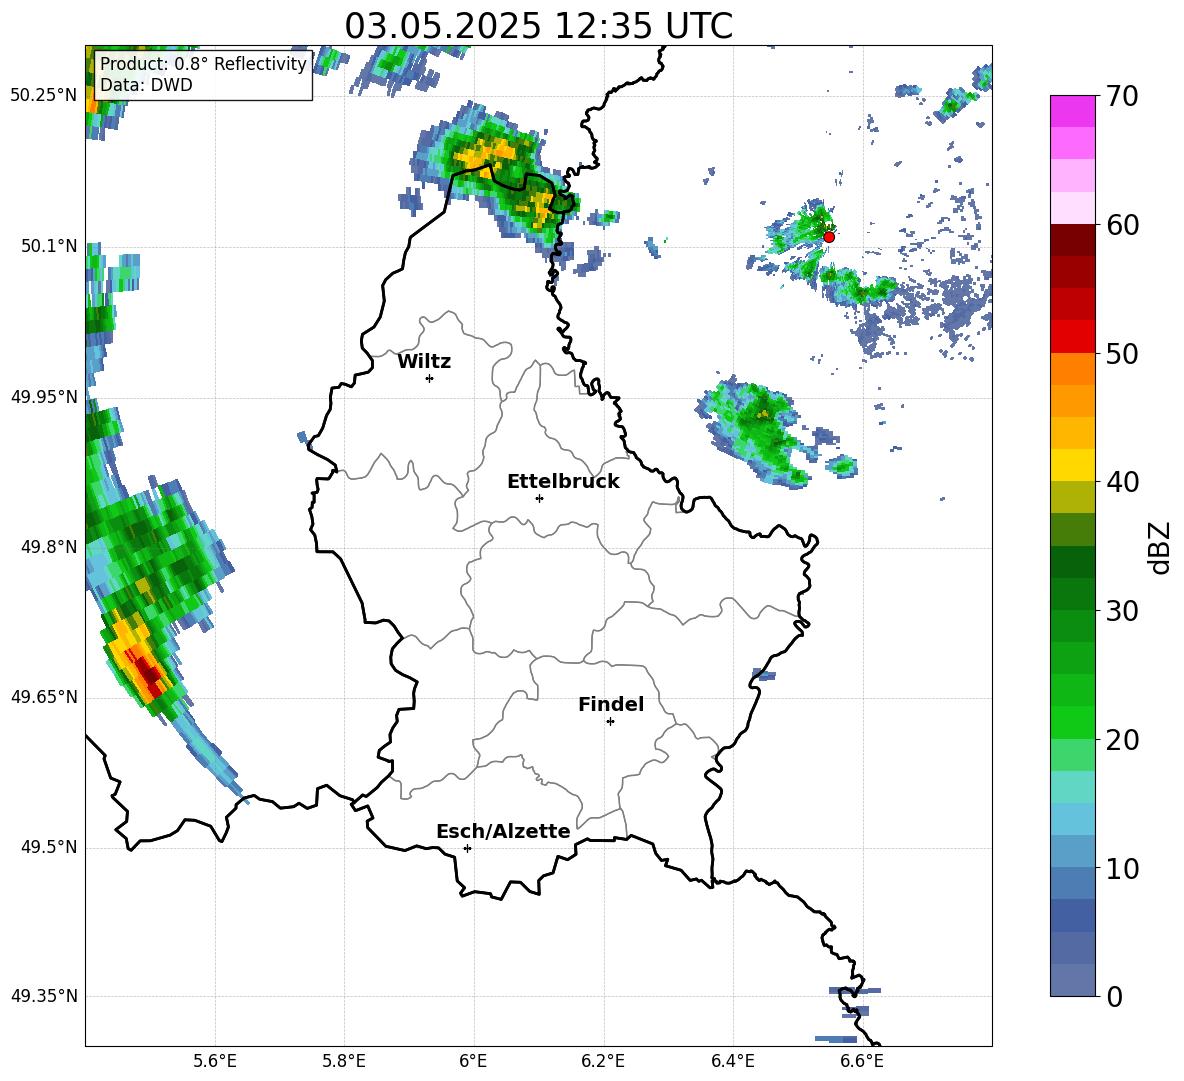Click the 70 tick on colorbar

click(1122, 96)
